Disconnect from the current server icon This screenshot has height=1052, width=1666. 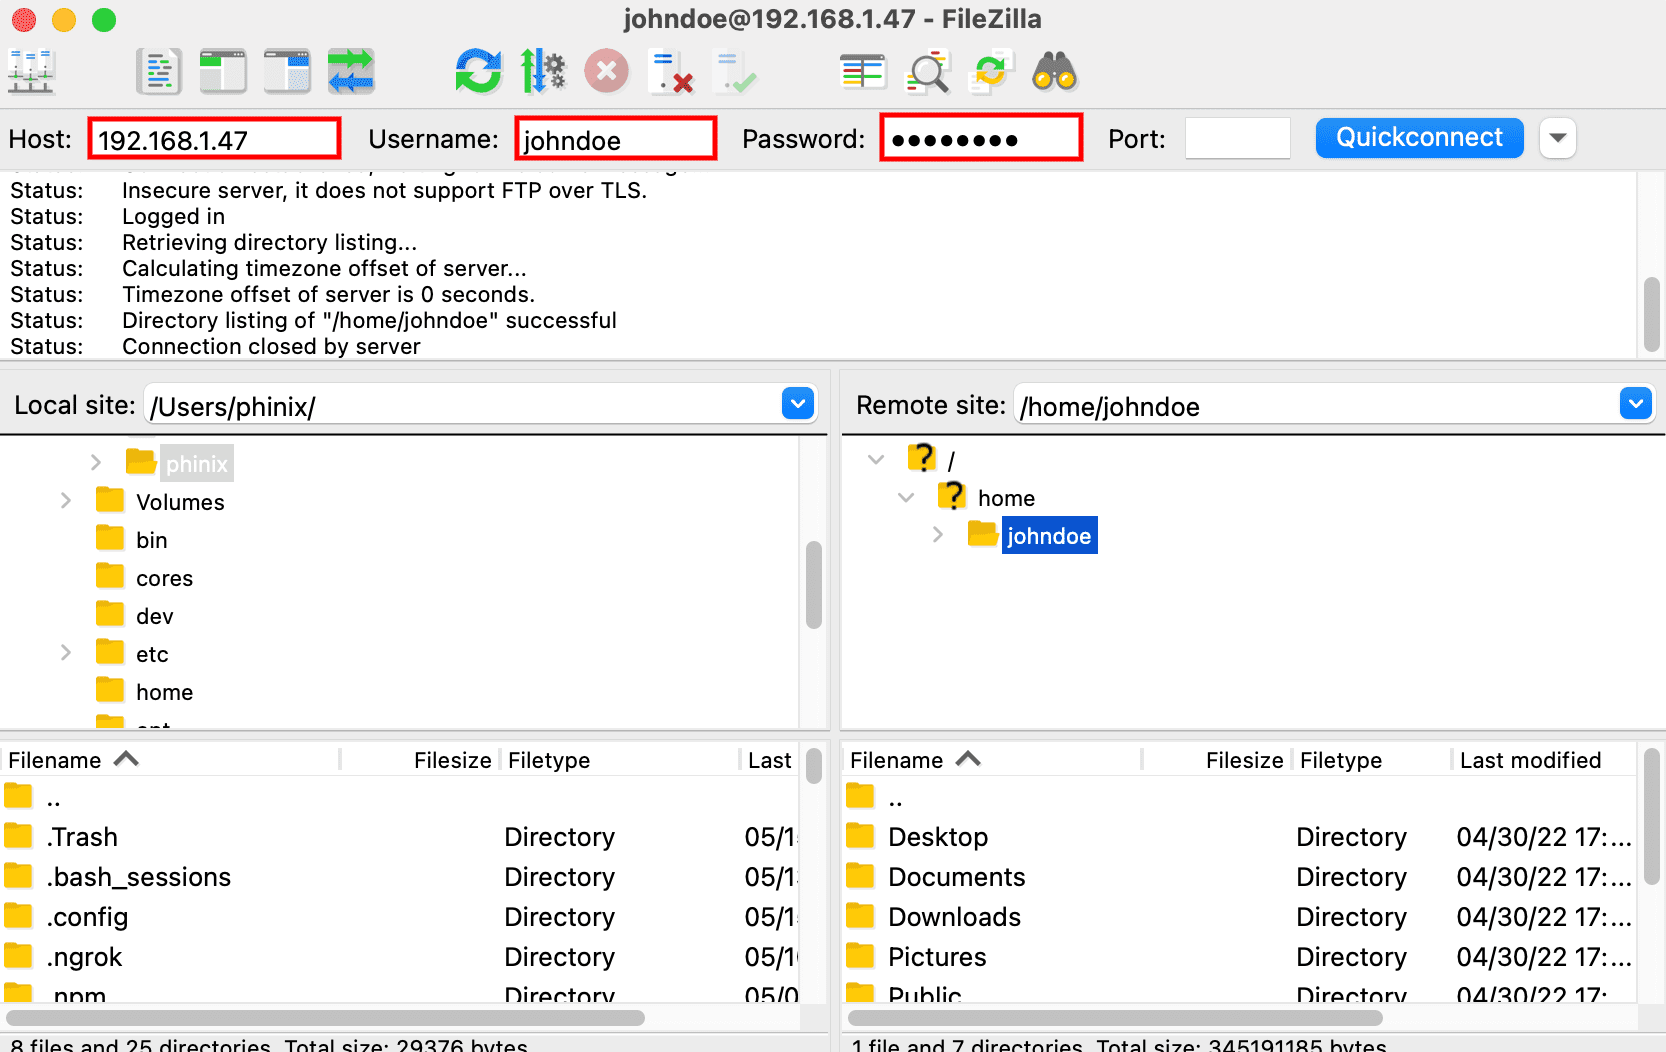tap(671, 72)
